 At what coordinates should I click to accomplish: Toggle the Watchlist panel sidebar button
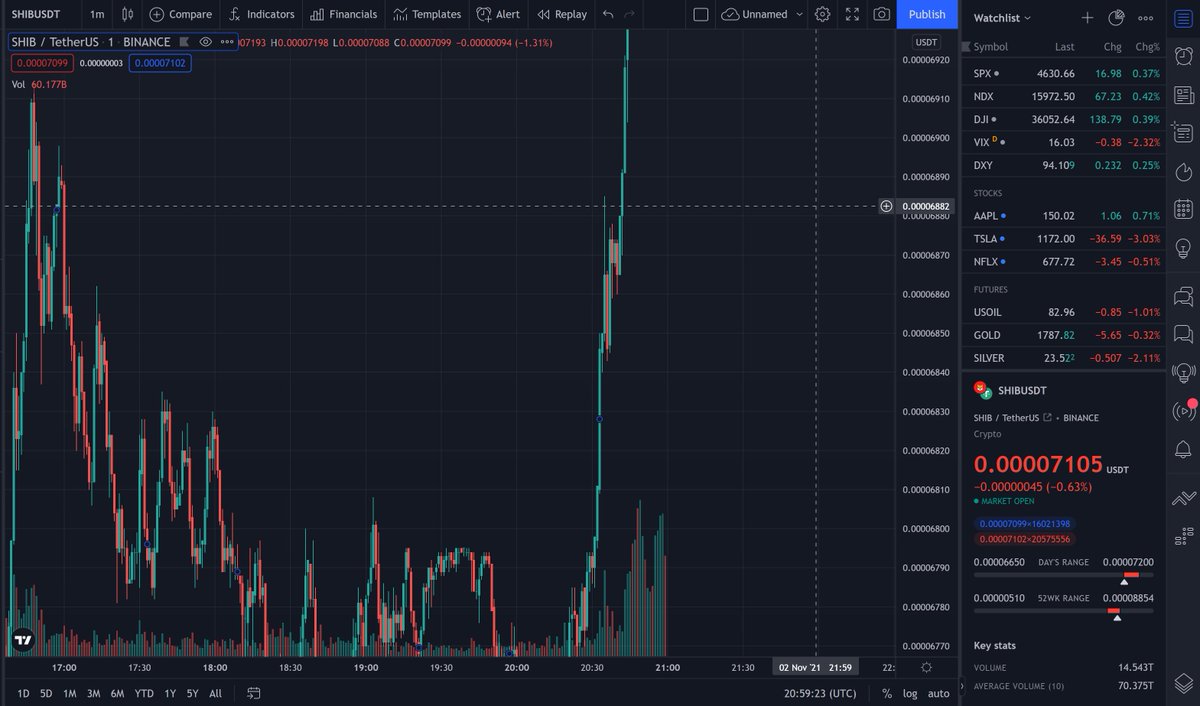(x=1184, y=17)
